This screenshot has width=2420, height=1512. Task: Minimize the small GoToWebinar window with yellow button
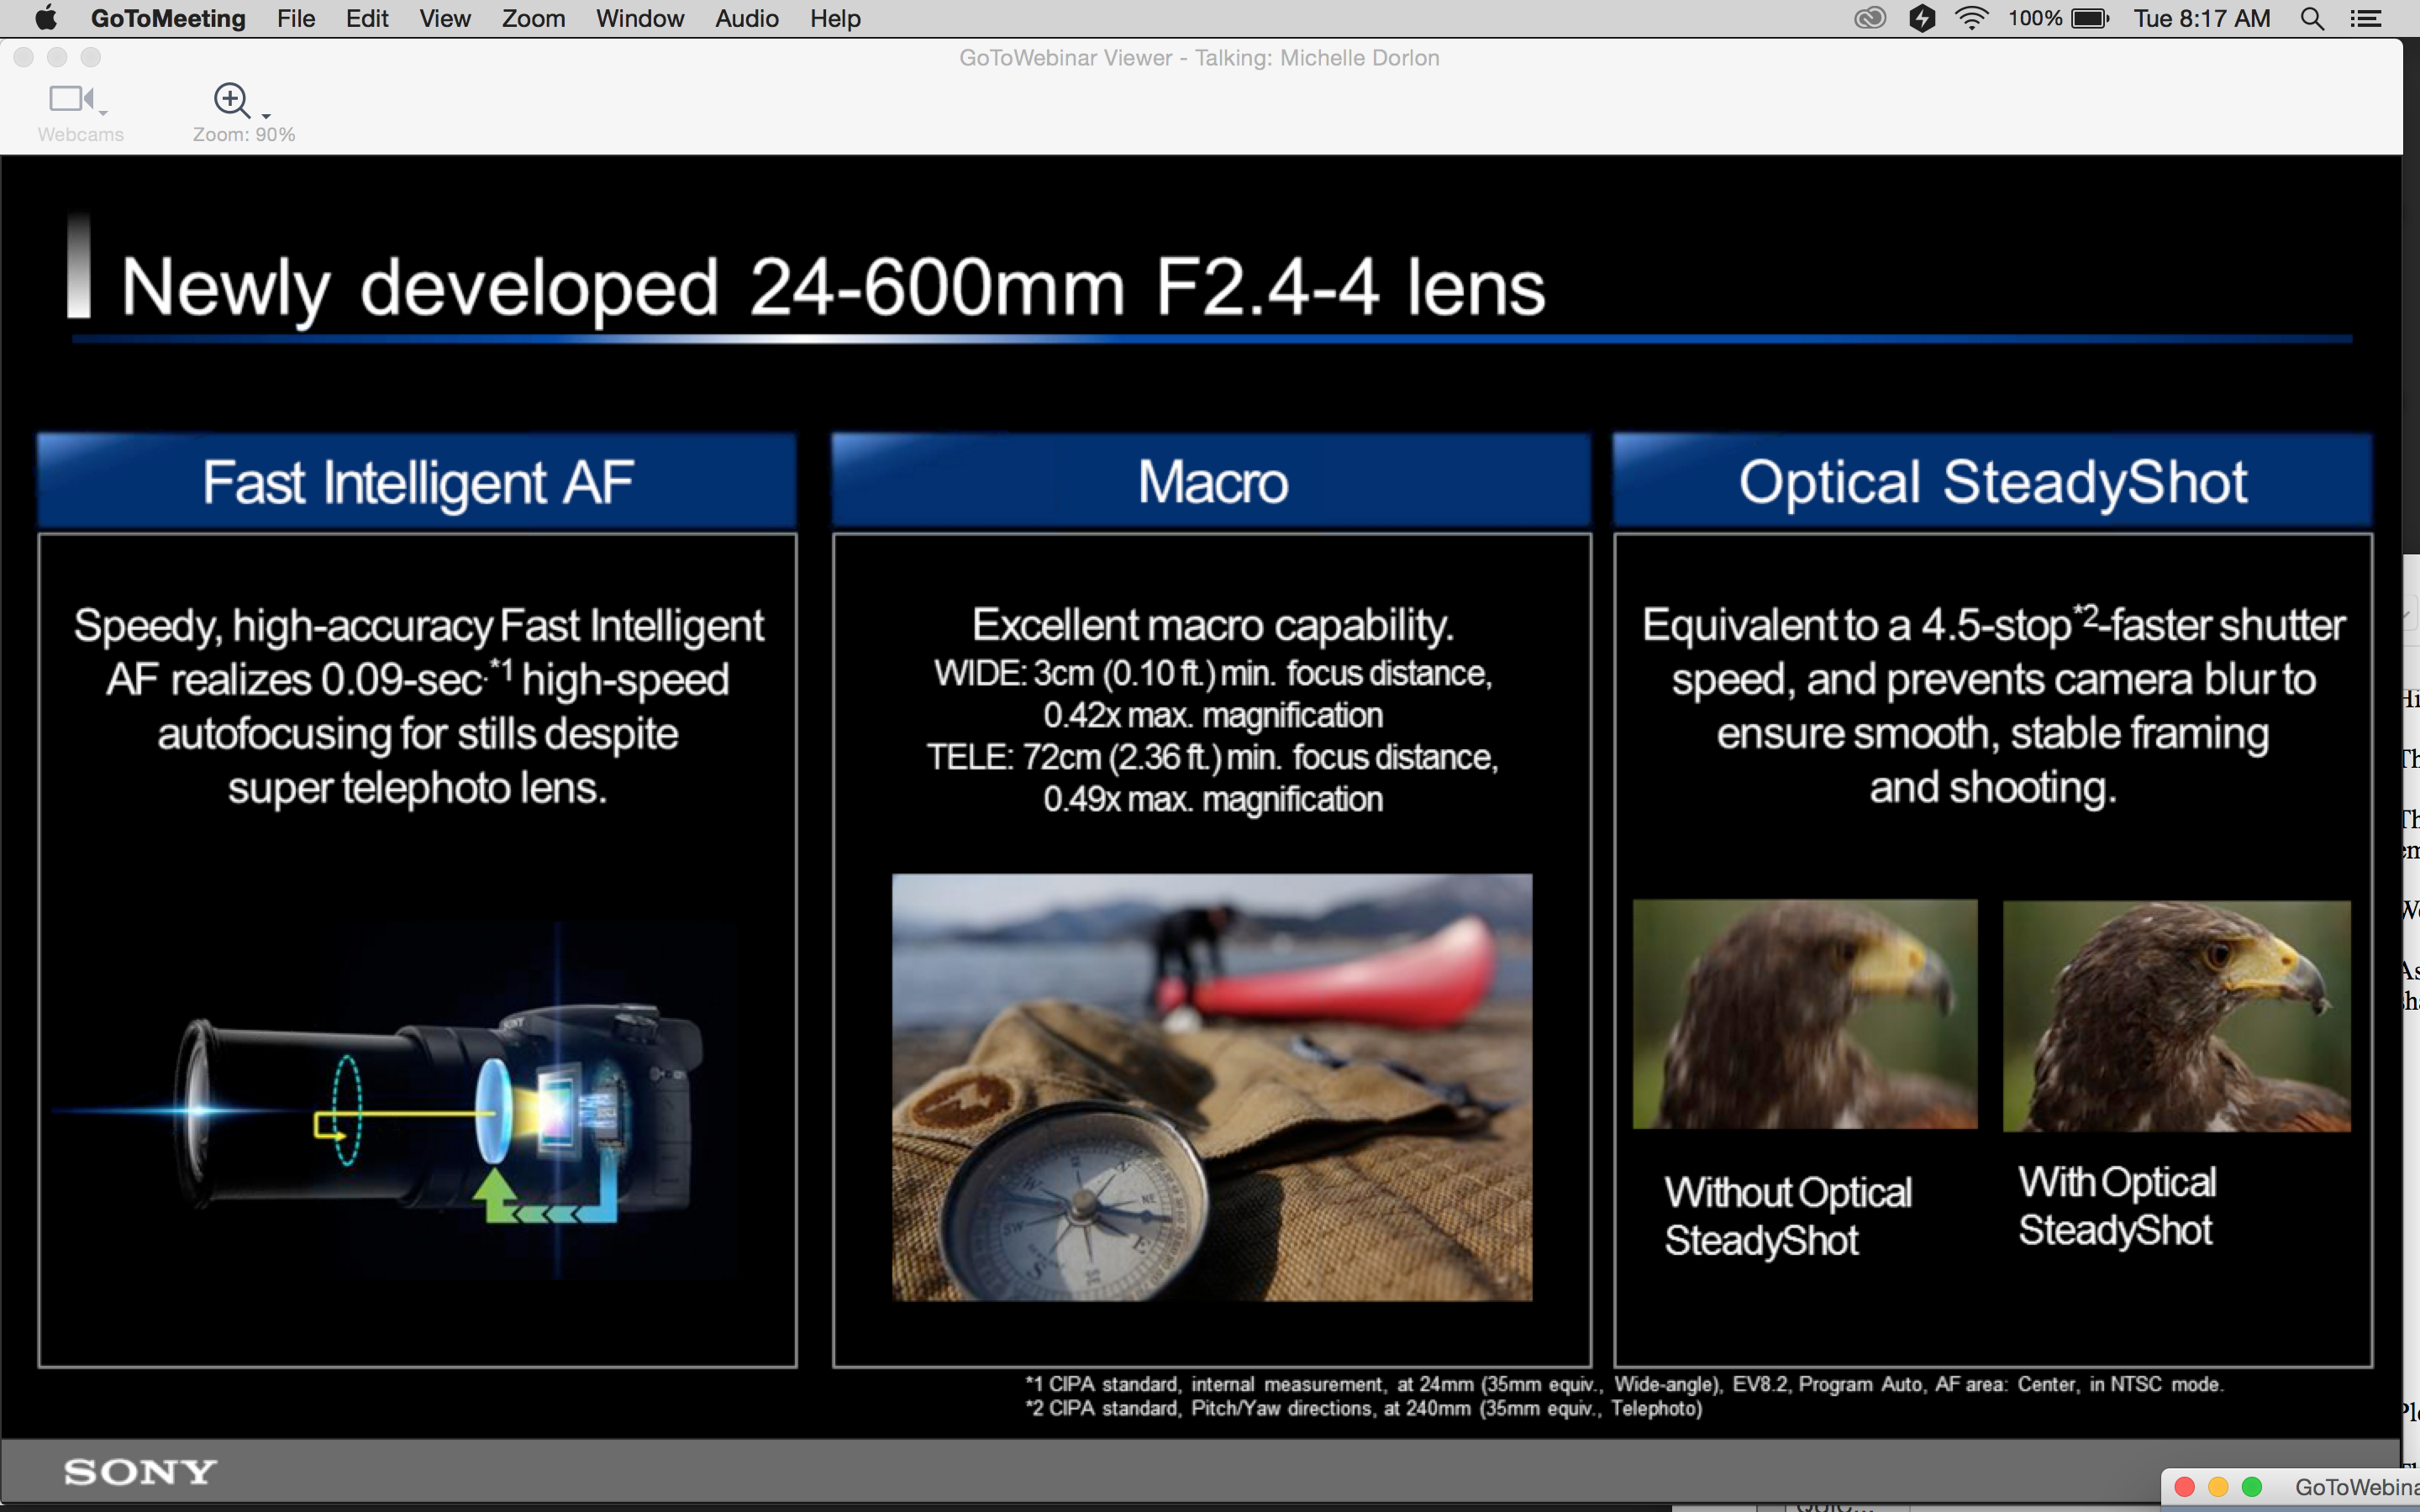pos(2218,1487)
